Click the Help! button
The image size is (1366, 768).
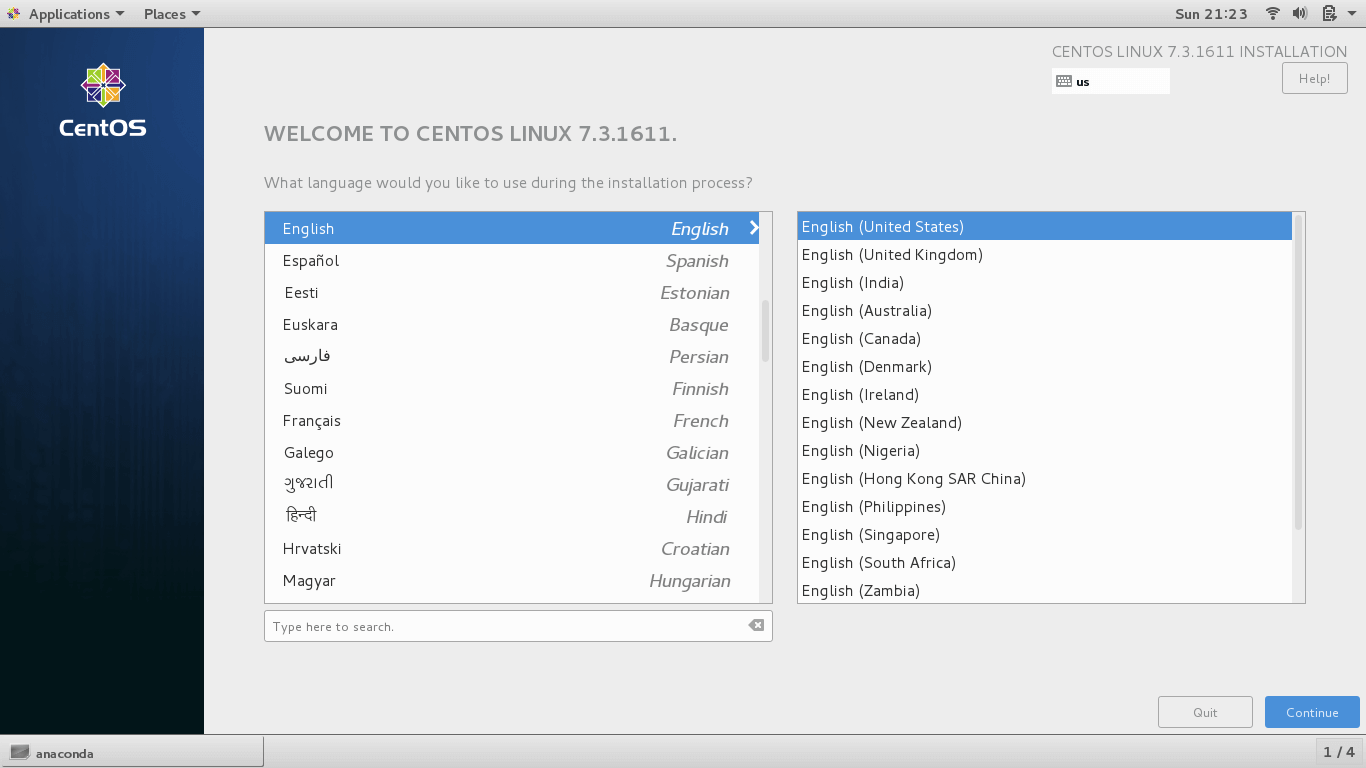tap(1314, 78)
